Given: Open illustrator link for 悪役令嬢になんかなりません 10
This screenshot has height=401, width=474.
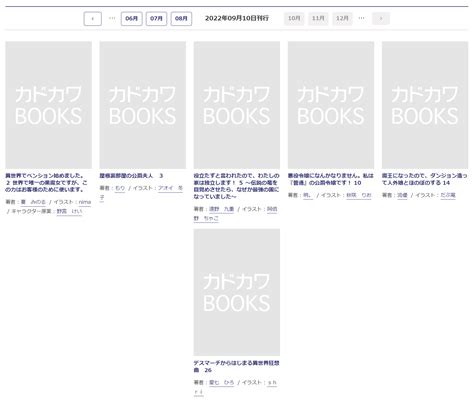Looking at the screenshot, I should point(359,195).
